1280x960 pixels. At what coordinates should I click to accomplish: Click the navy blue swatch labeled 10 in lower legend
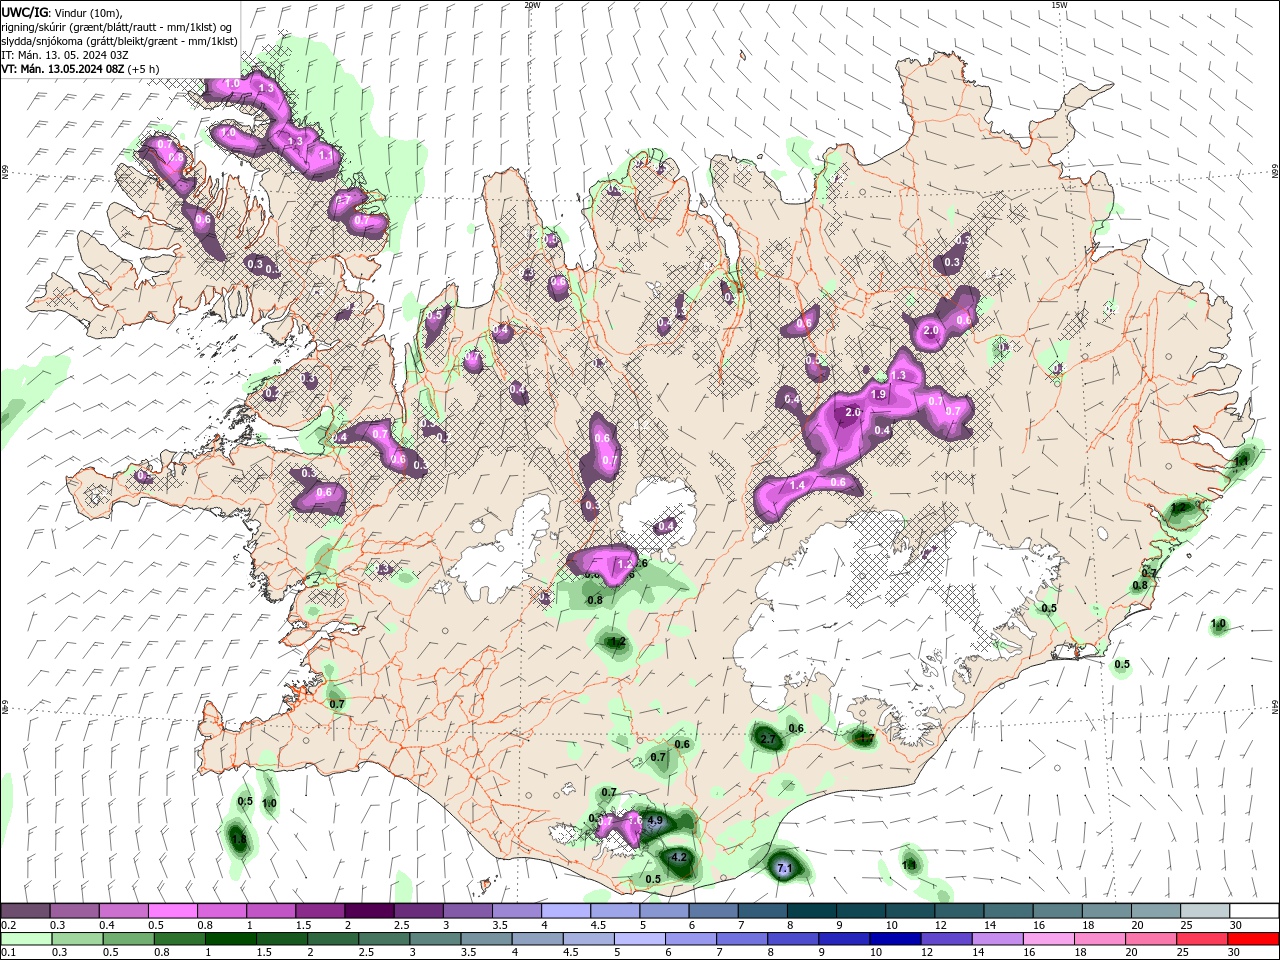point(895,939)
